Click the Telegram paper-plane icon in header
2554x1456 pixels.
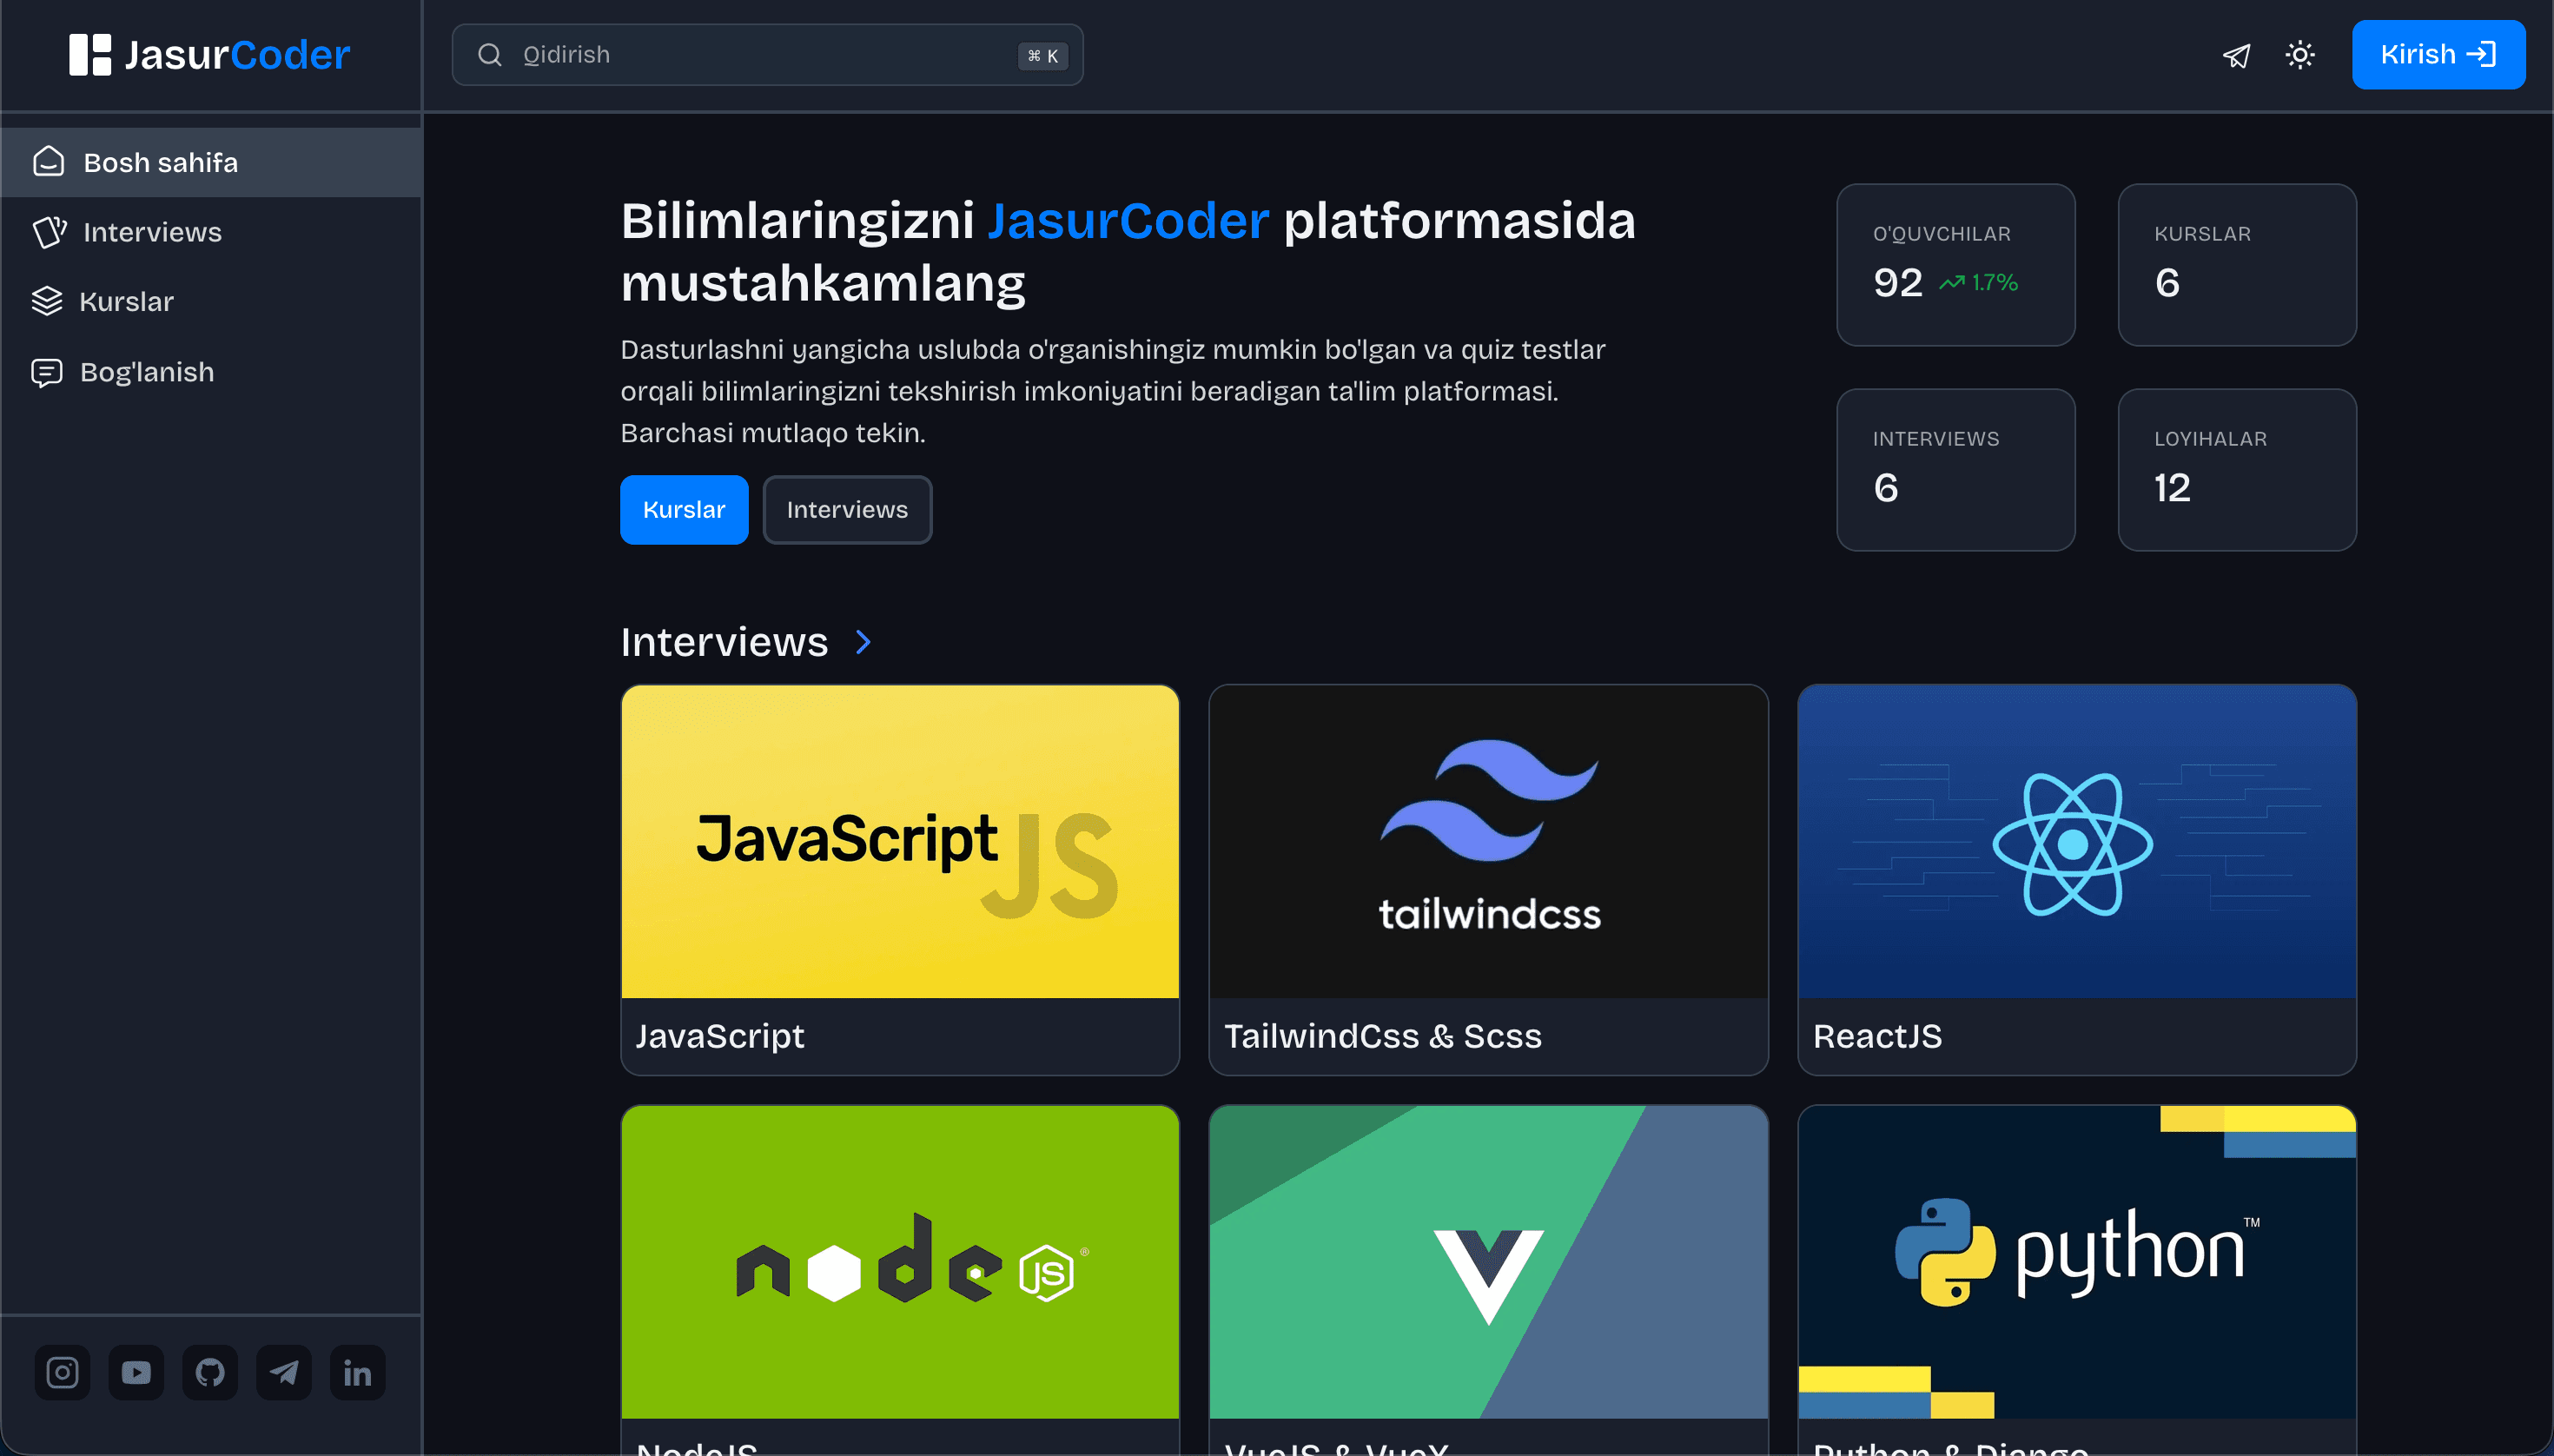(2236, 55)
